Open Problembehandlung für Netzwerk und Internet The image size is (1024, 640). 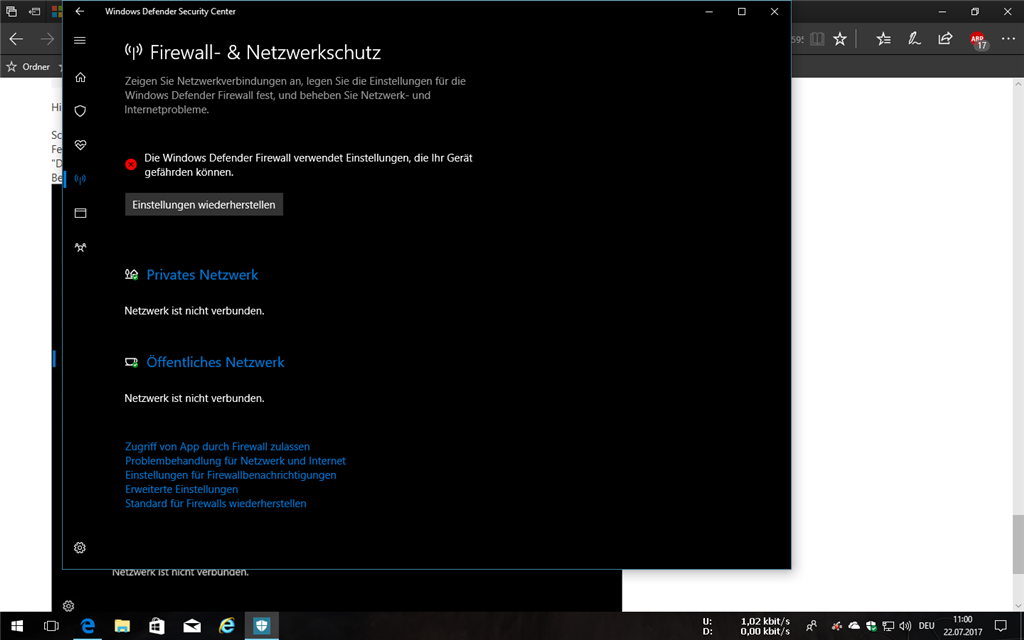click(x=235, y=461)
